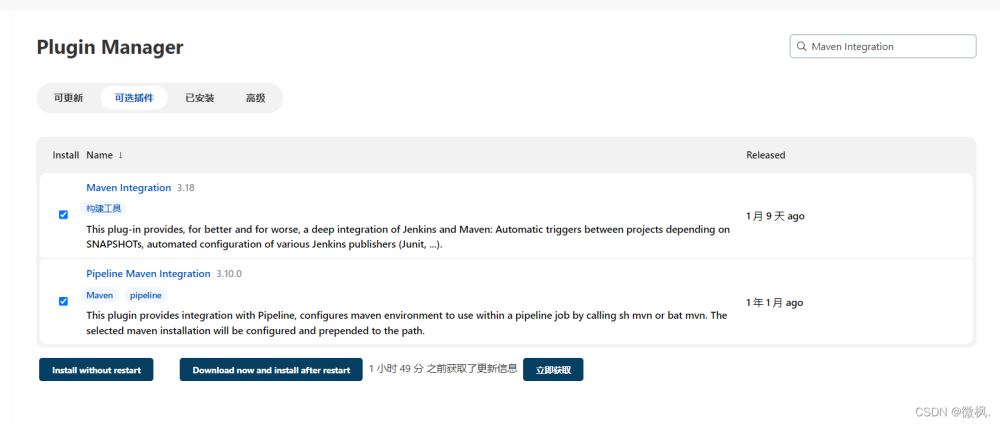This screenshot has width=1000, height=424.
Task: Focus the plugin search input field
Action: pyautogui.click(x=883, y=47)
